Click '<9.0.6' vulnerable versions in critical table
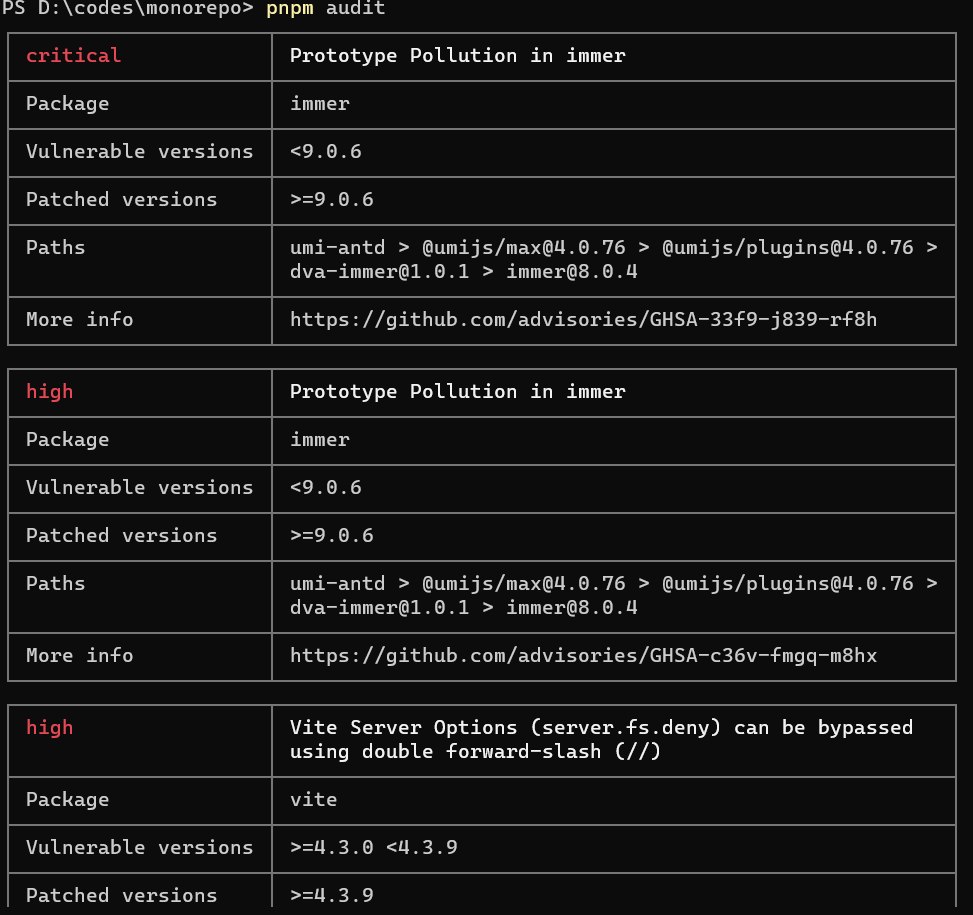 click(x=325, y=152)
